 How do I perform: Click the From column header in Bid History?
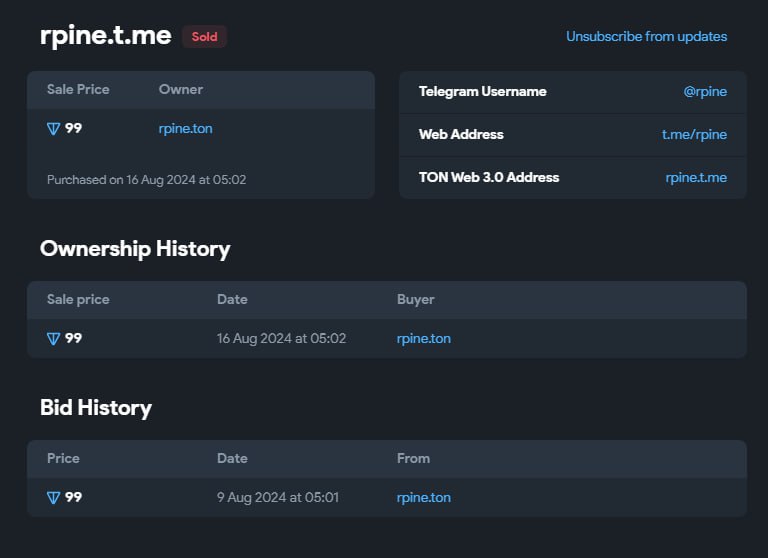pyautogui.click(x=413, y=458)
